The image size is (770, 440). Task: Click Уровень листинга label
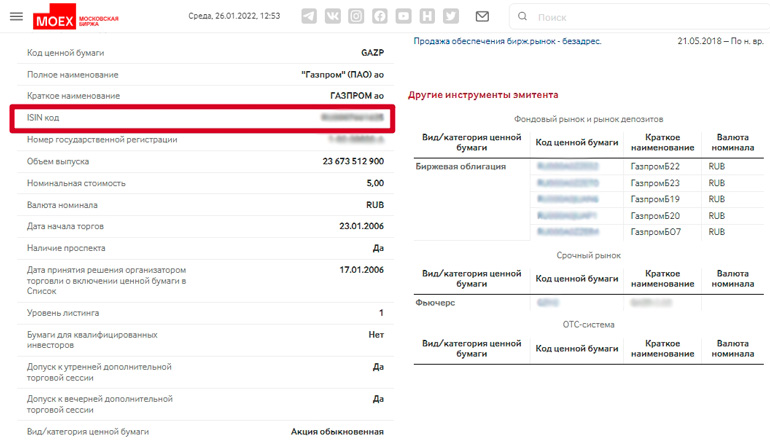pyautogui.click(x=63, y=313)
